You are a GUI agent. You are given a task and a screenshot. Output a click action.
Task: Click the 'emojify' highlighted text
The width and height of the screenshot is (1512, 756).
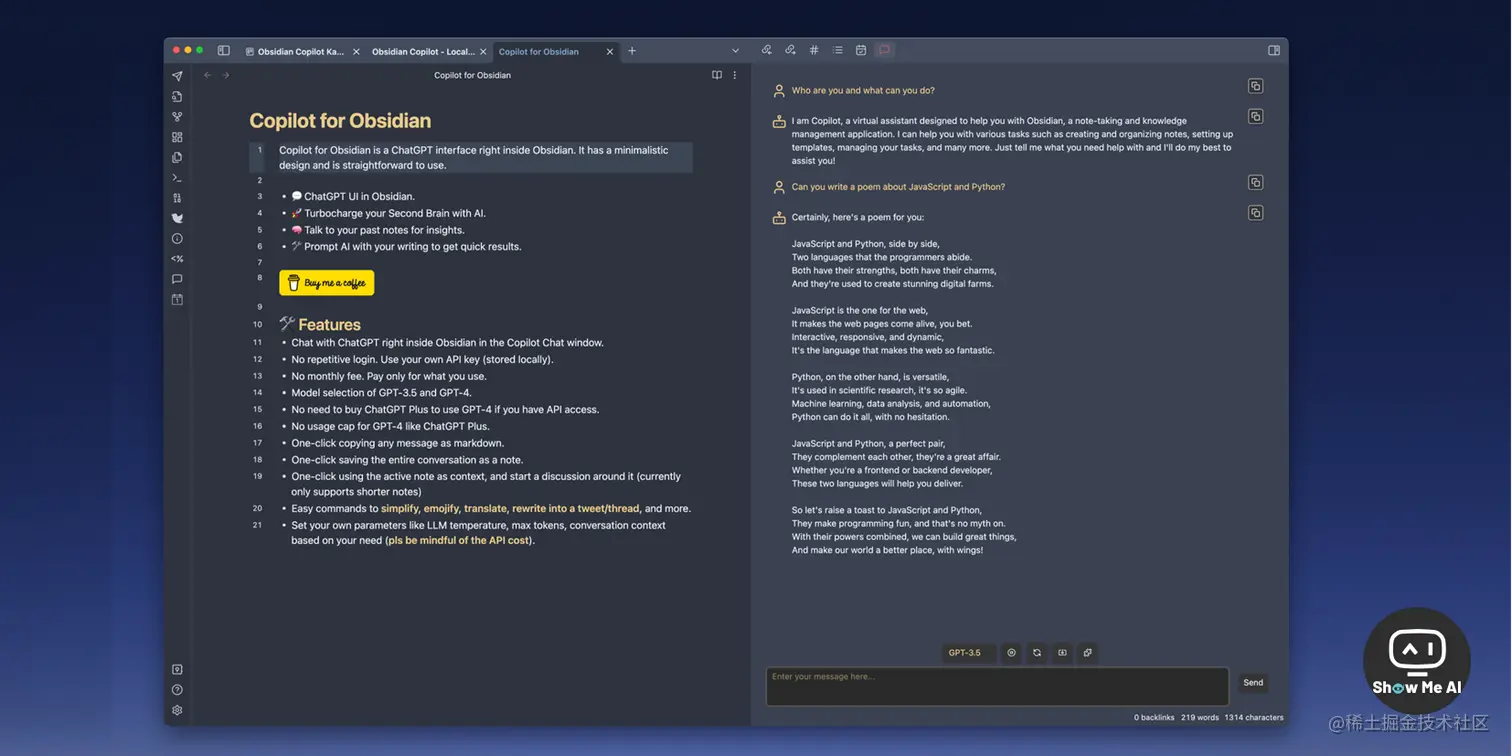click(x=441, y=509)
